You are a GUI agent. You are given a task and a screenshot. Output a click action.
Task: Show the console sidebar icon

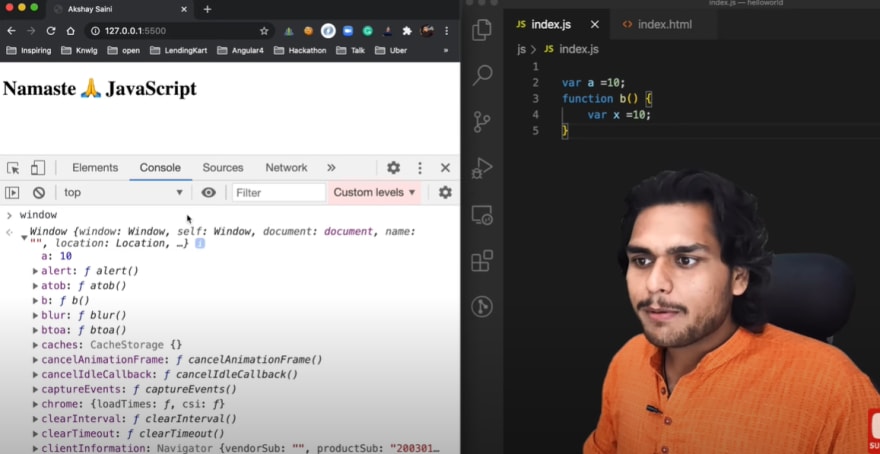click(x=12, y=192)
